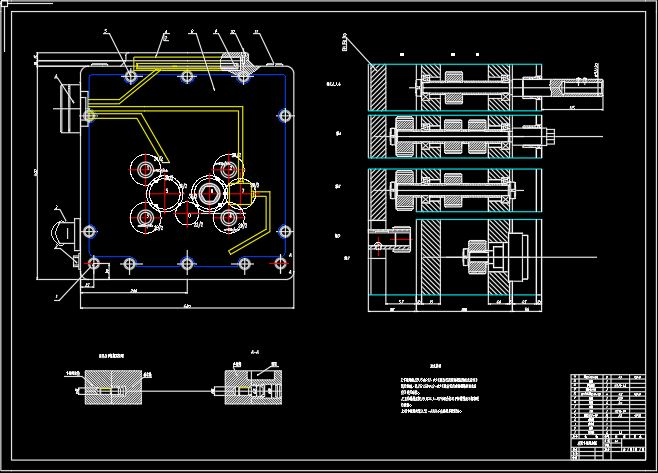Select the parts list title block table
The width and height of the screenshot is (658, 473).
(x=608, y=416)
